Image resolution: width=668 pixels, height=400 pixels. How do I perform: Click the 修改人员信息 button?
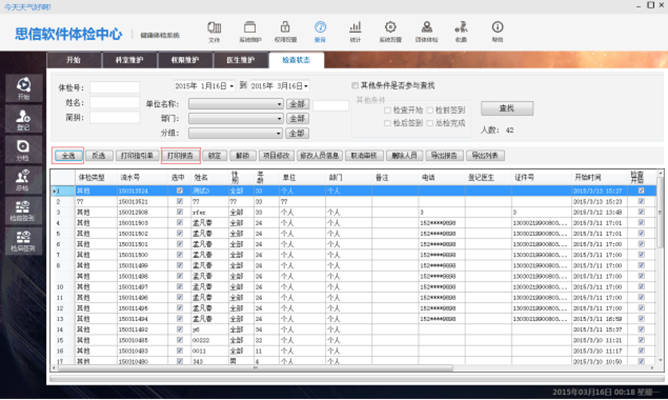coord(320,156)
